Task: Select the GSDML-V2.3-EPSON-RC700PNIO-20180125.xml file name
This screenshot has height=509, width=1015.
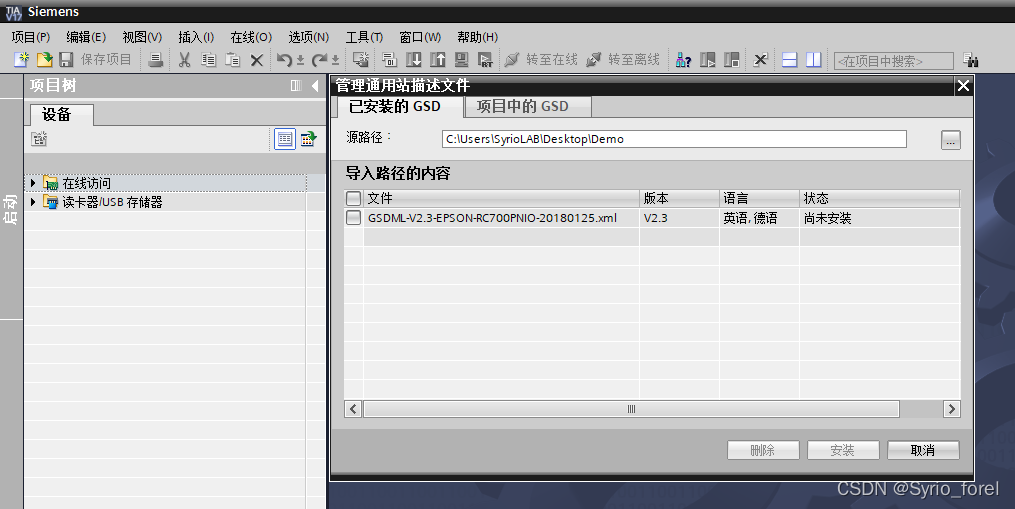Action: pyautogui.click(x=492, y=218)
